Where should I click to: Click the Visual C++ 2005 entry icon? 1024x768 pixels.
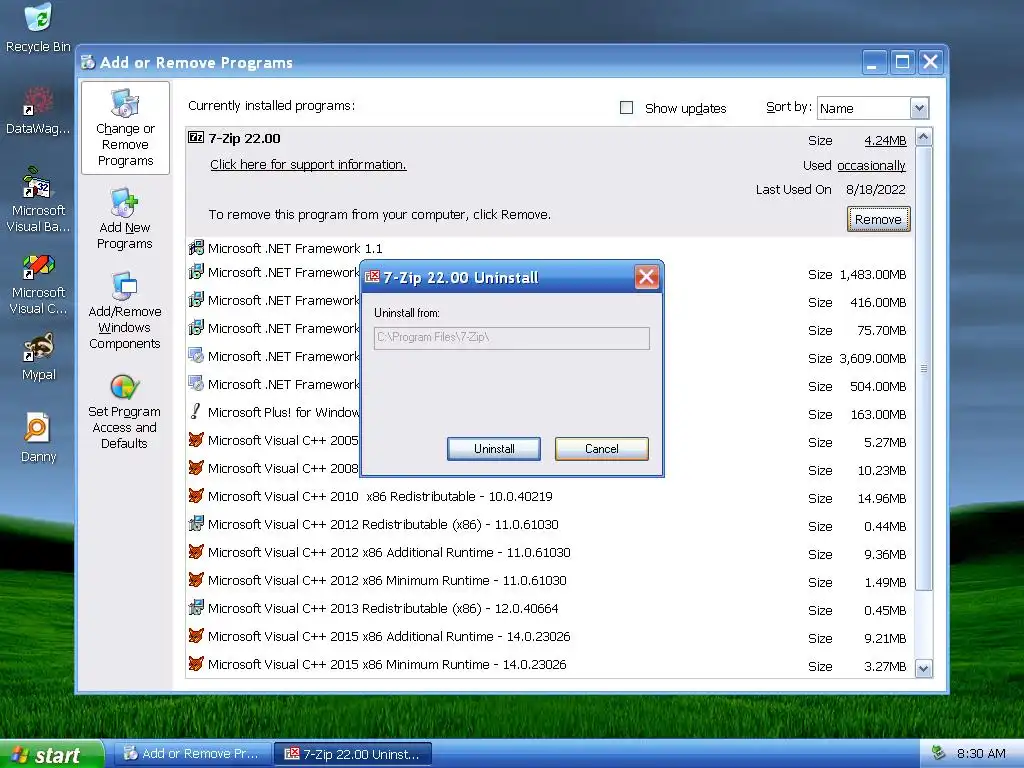[196, 440]
